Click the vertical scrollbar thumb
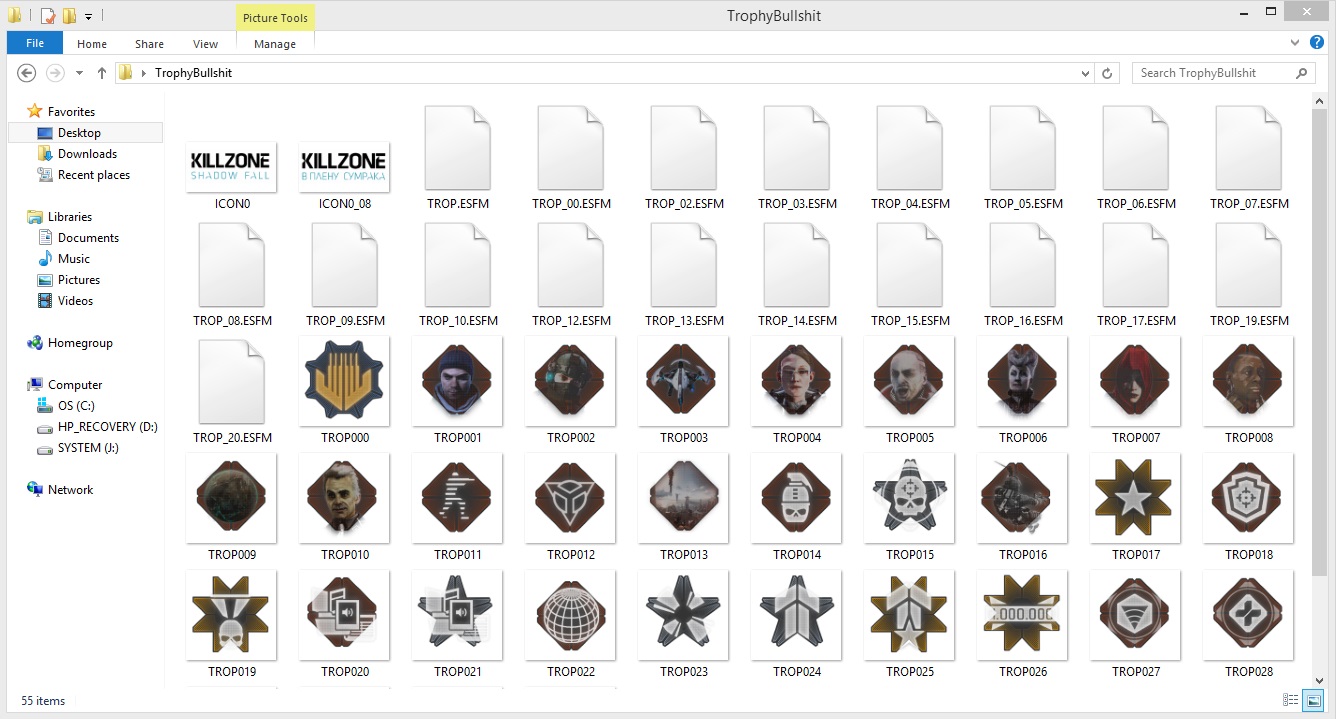 click(1321, 341)
